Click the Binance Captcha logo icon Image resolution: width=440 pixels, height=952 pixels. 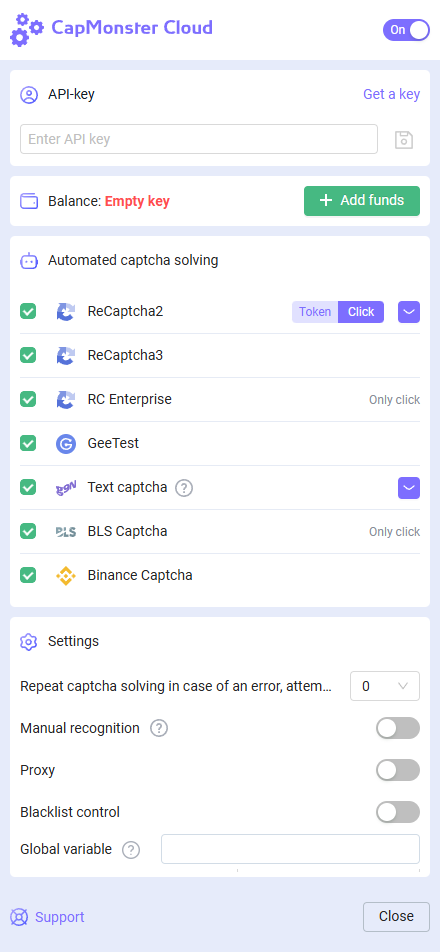(66, 576)
